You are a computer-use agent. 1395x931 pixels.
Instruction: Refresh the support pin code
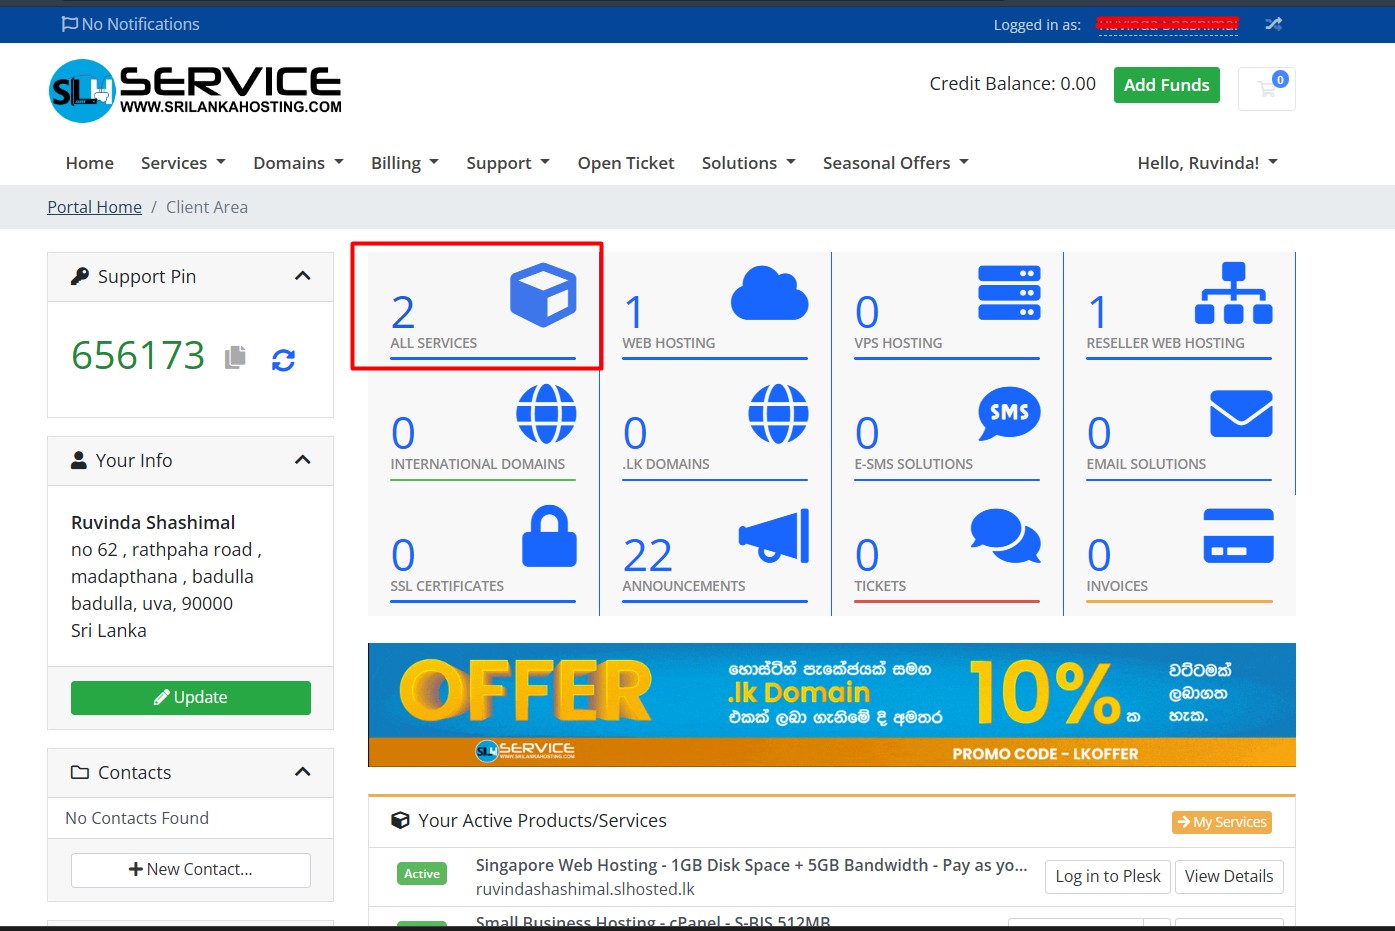[284, 360]
